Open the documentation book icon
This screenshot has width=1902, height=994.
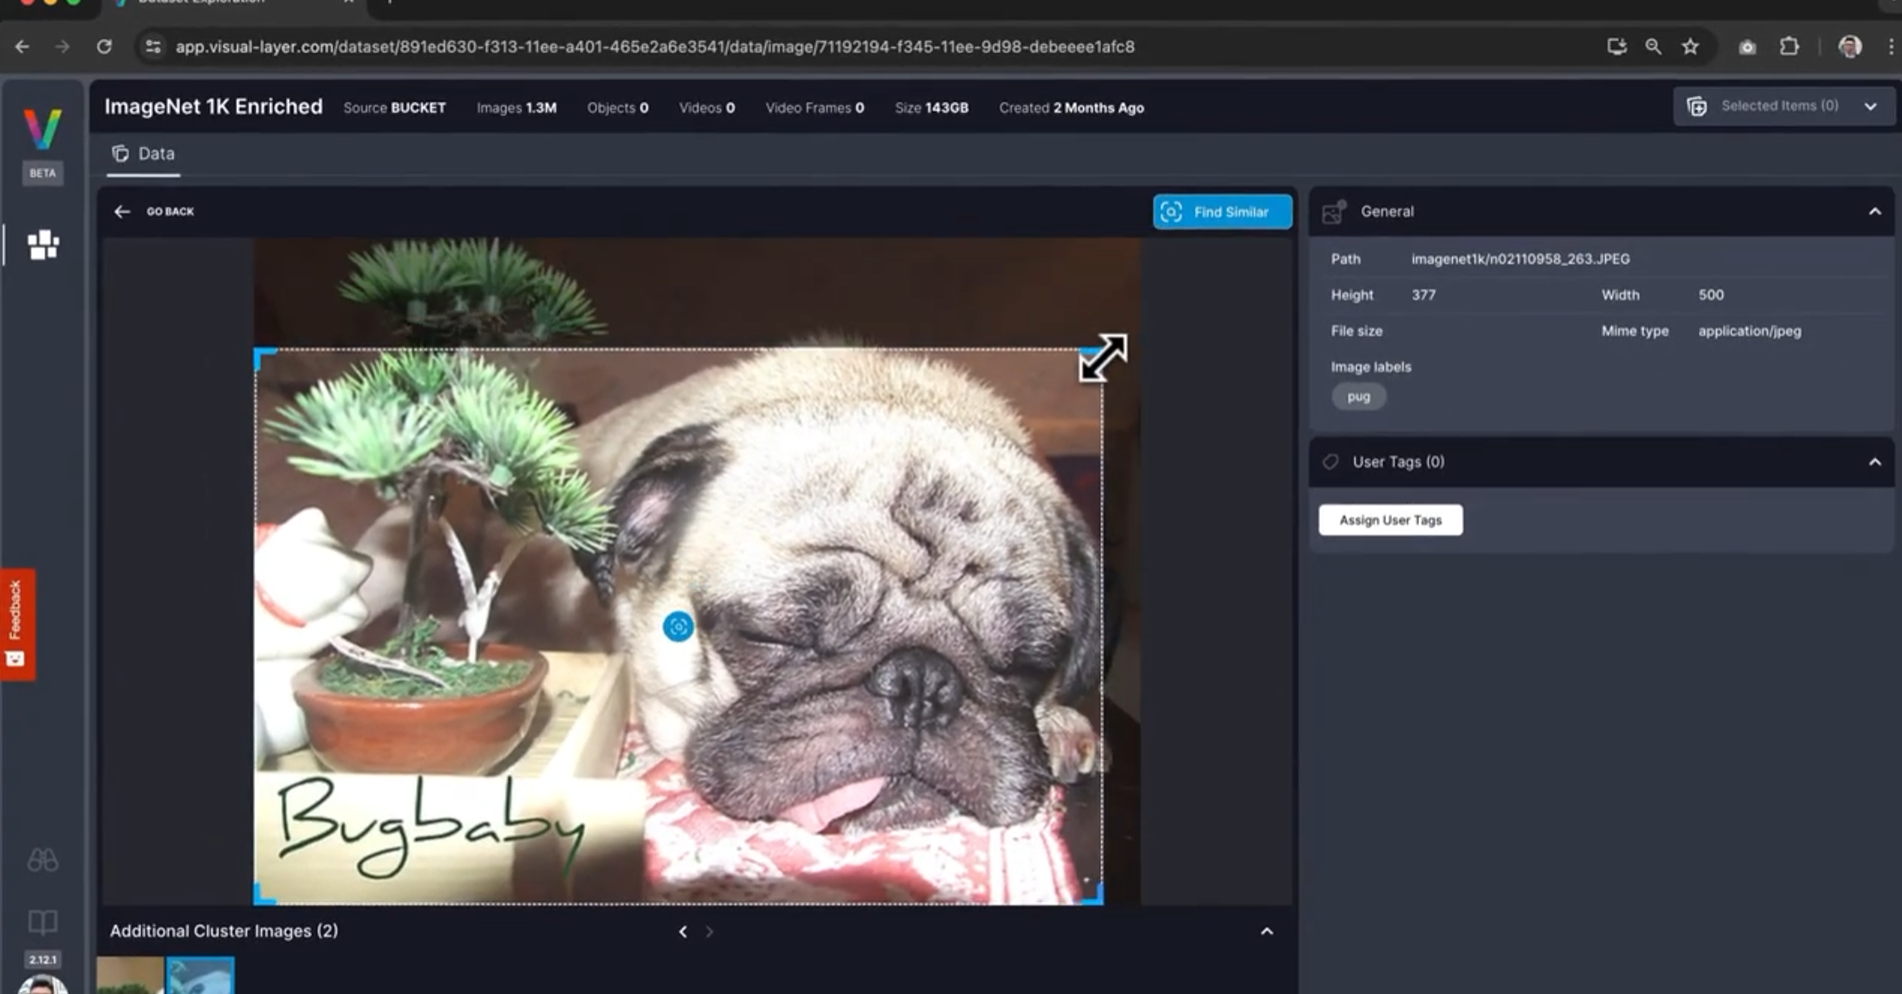coord(42,921)
